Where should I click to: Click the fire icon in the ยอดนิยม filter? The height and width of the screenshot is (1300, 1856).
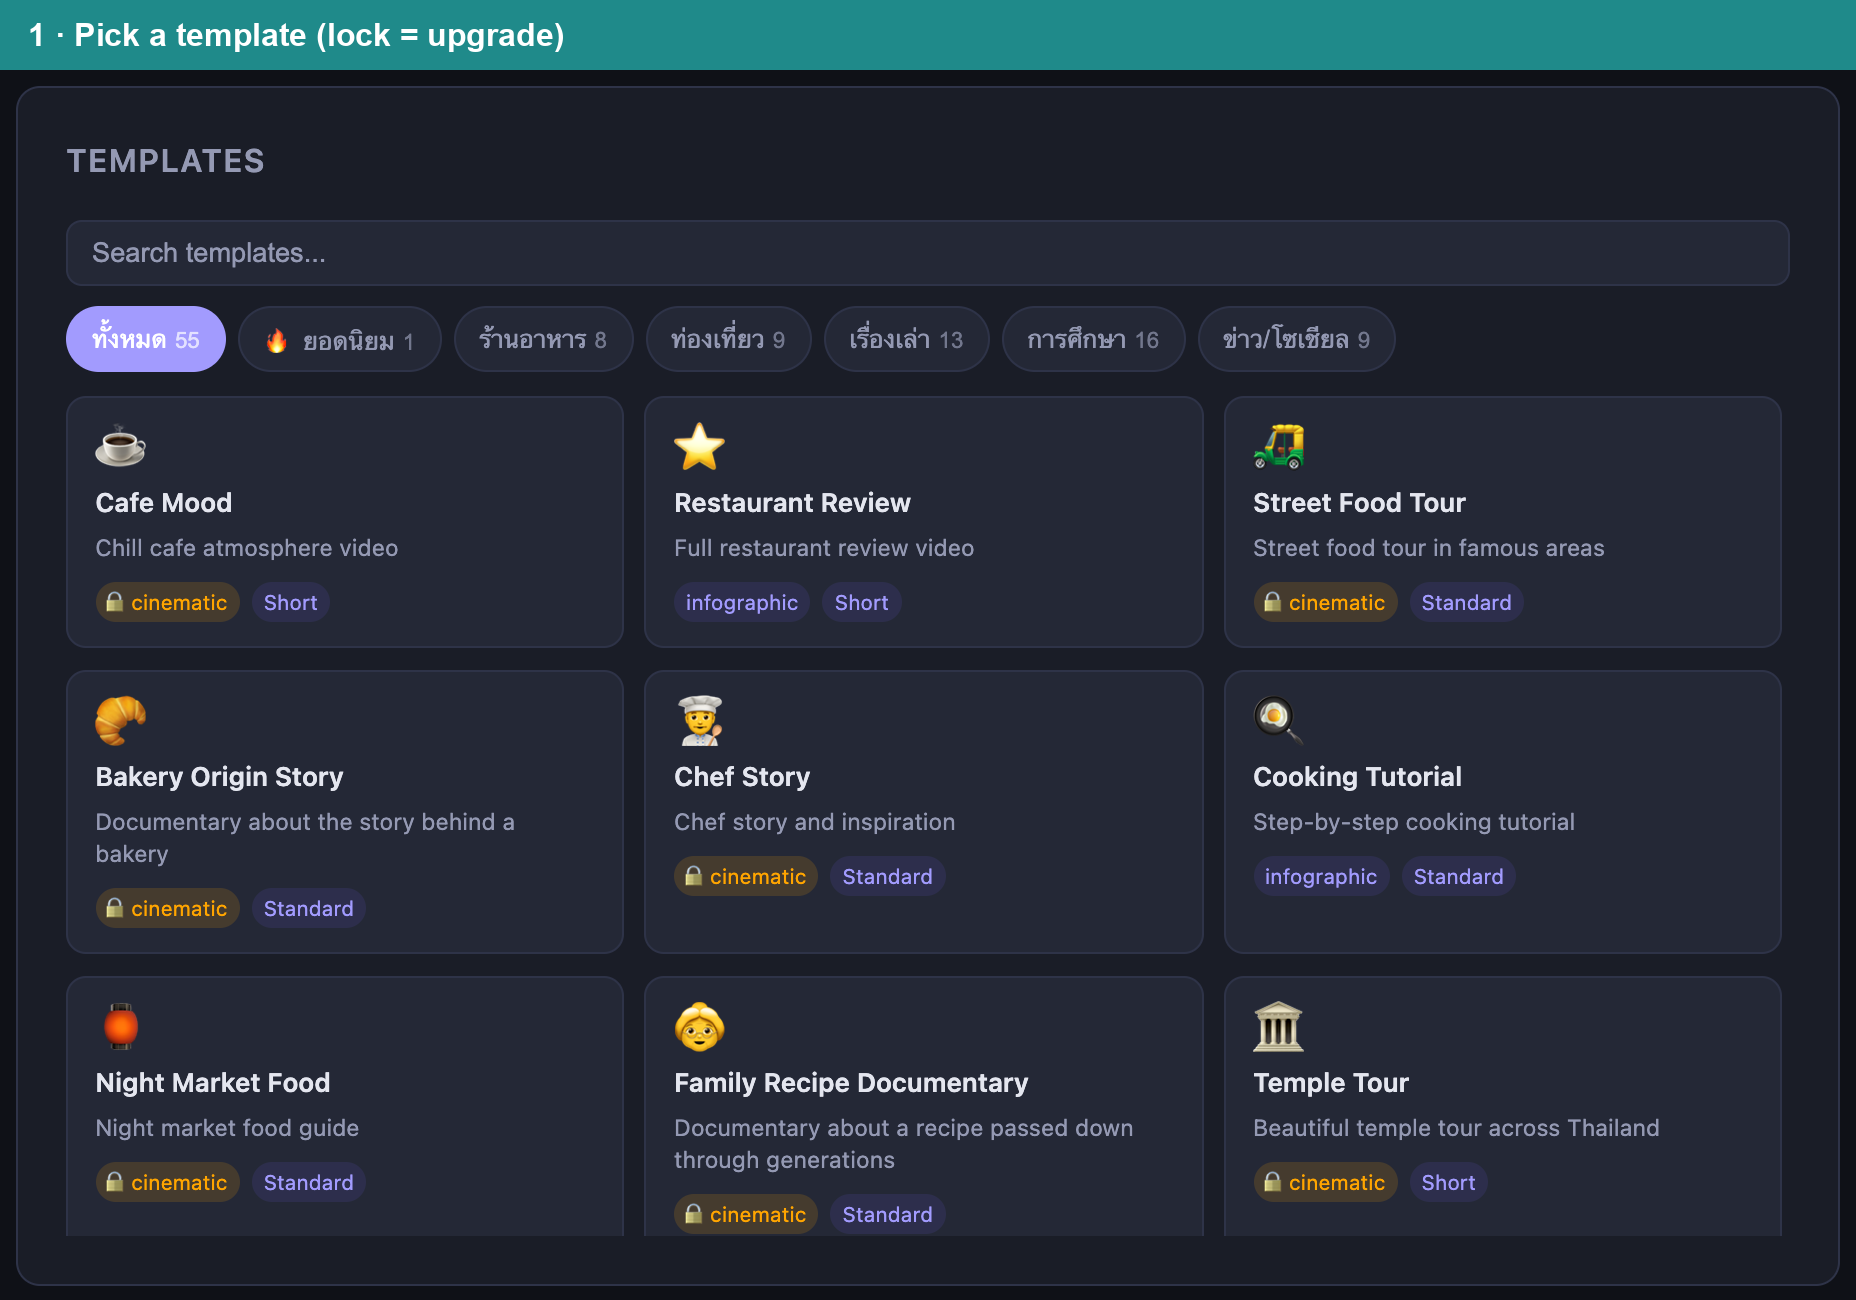click(277, 341)
